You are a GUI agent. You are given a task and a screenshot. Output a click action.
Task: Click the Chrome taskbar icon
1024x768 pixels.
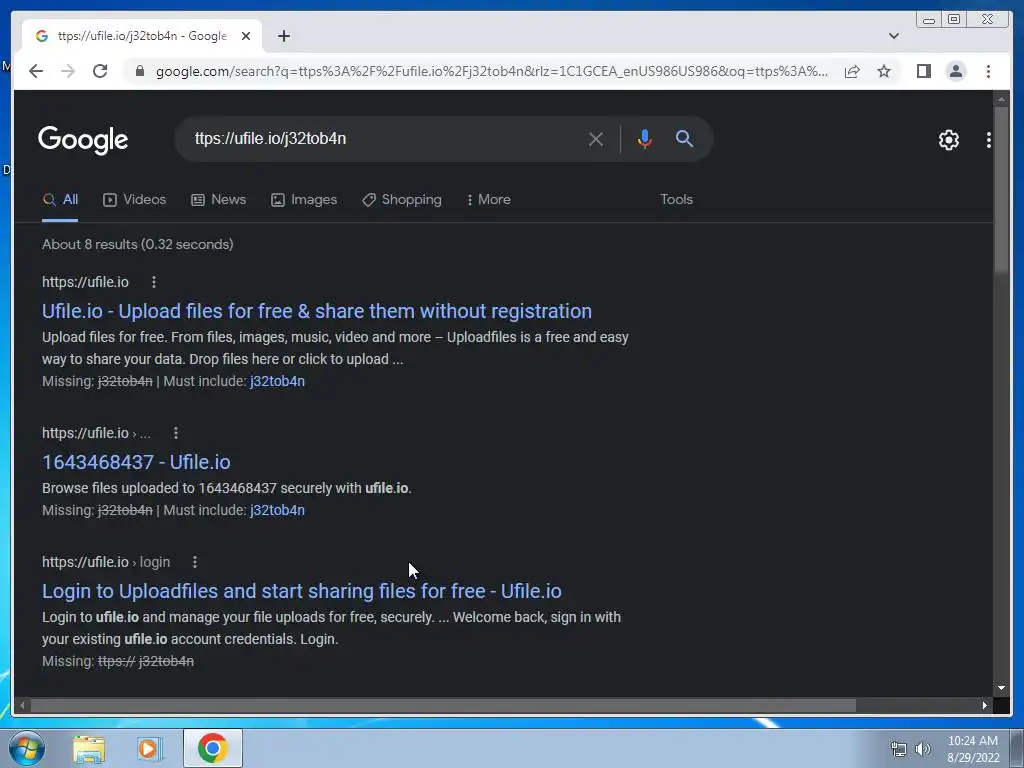[x=212, y=749]
